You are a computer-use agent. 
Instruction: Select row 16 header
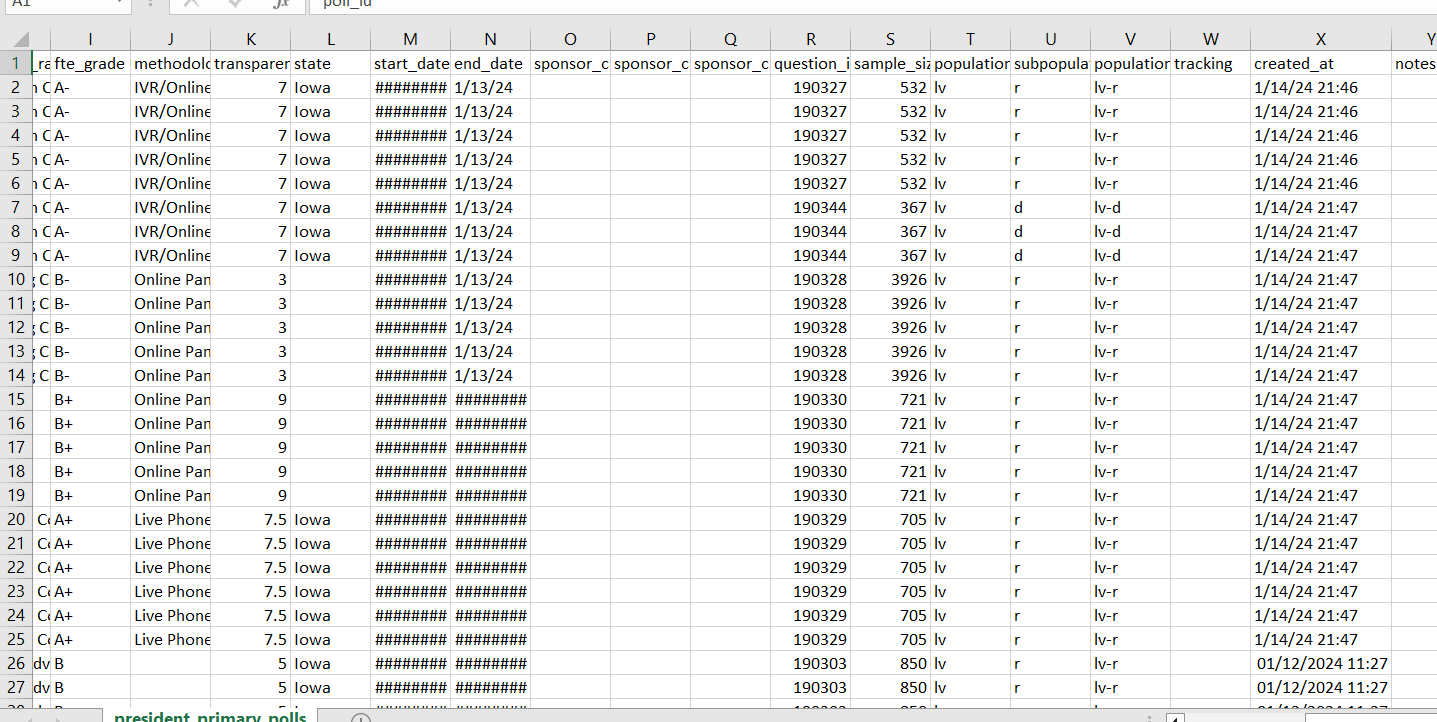(x=15, y=423)
